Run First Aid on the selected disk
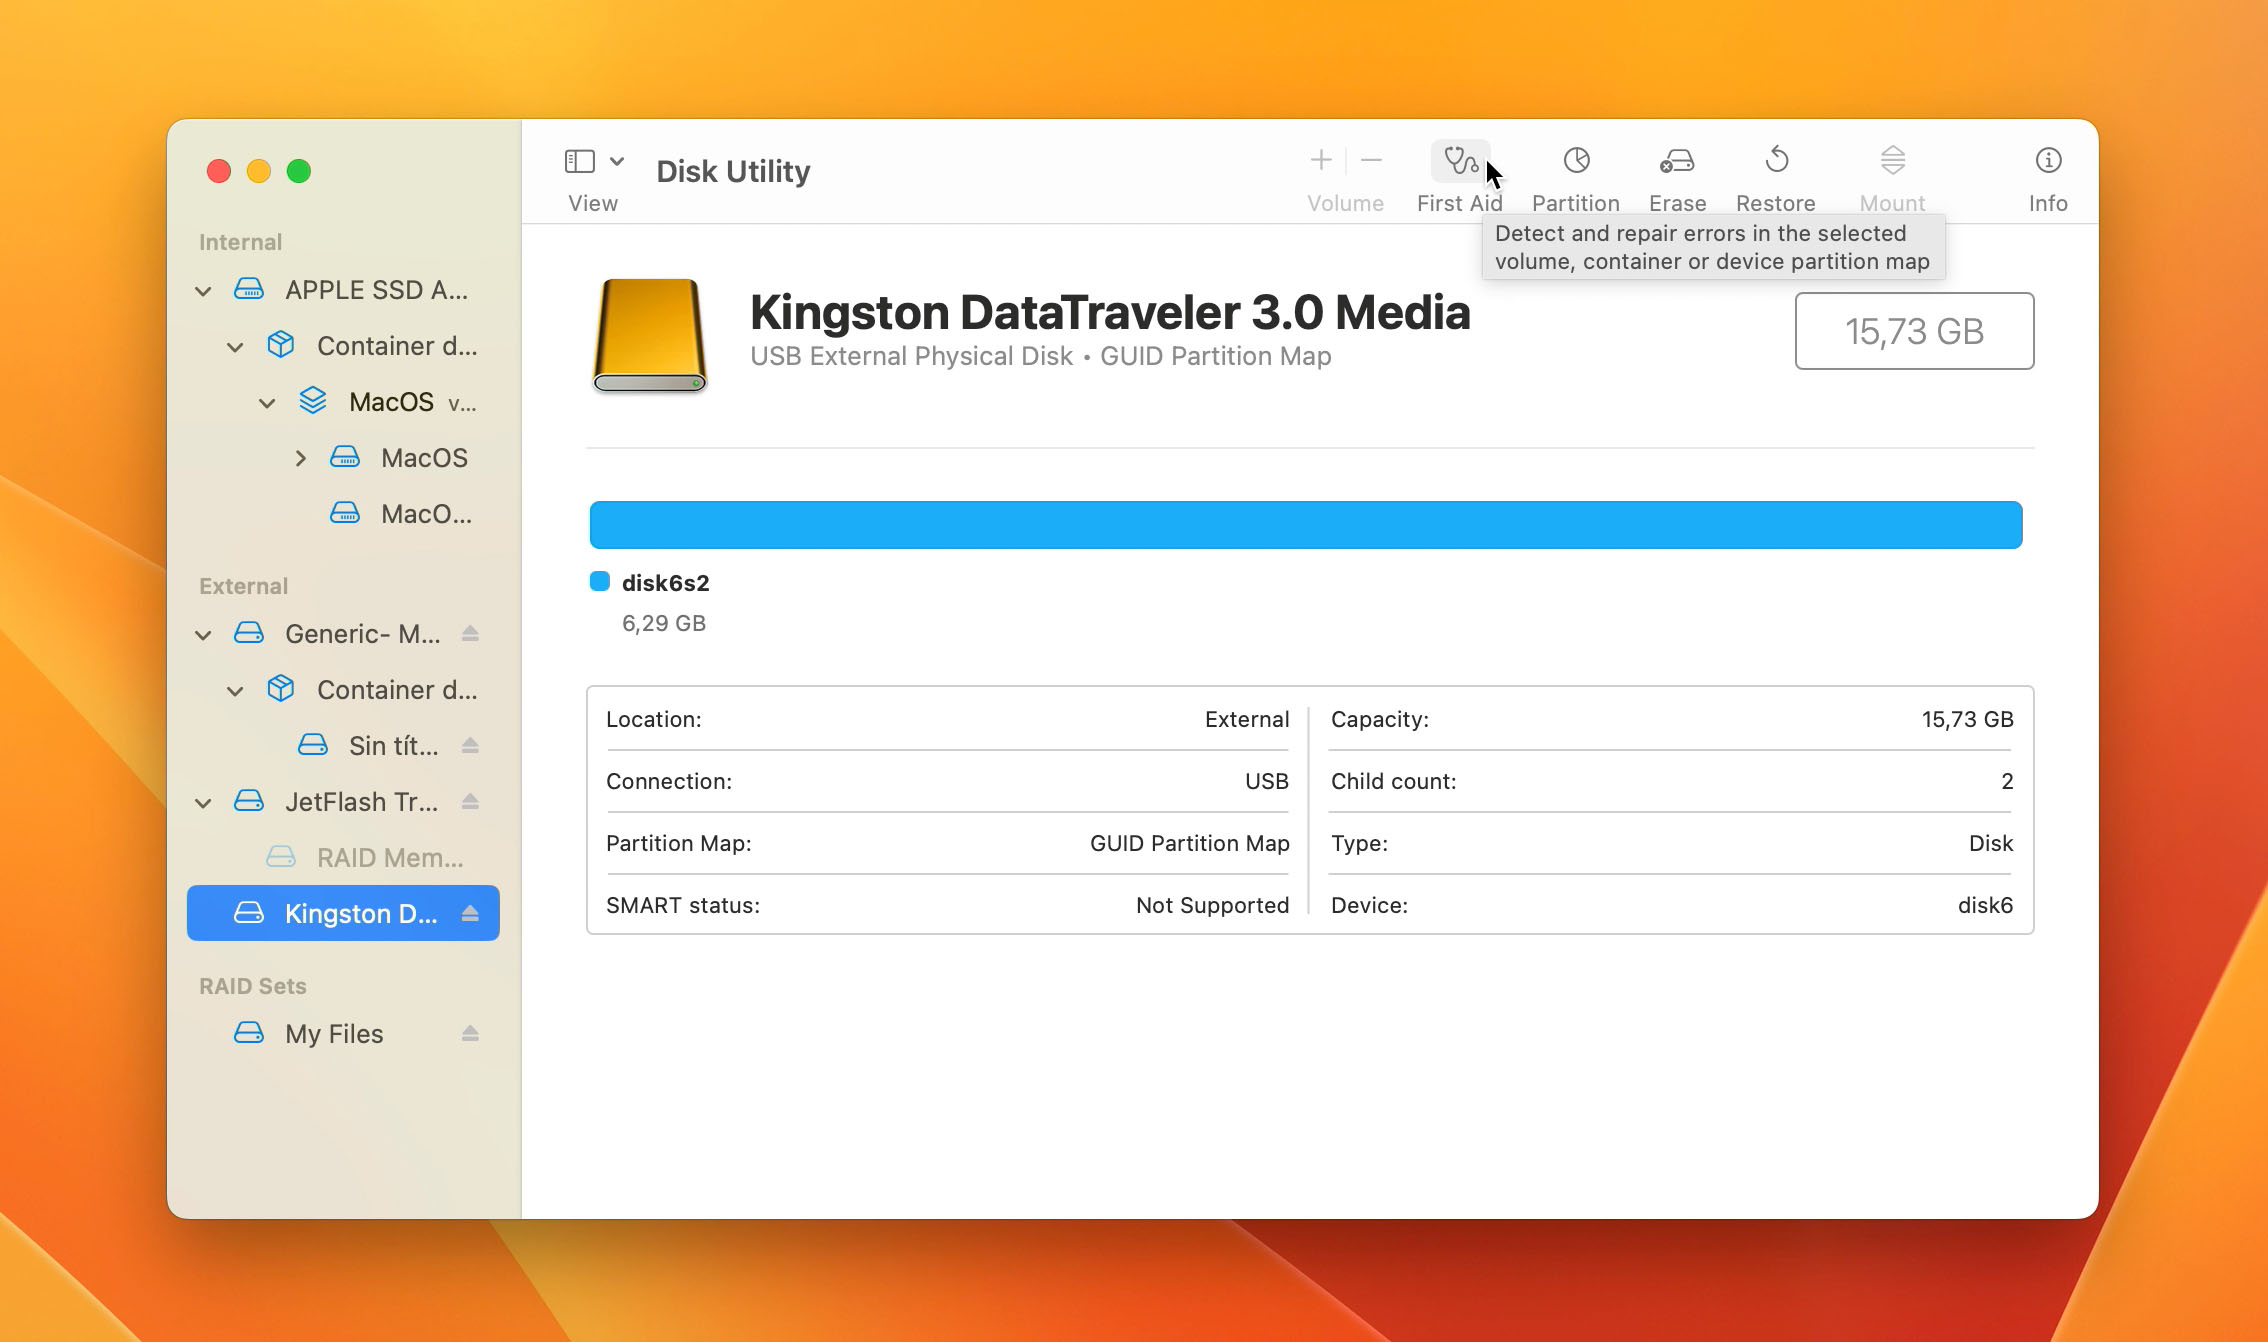The image size is (2268, 1342). tap(1460, 161)
